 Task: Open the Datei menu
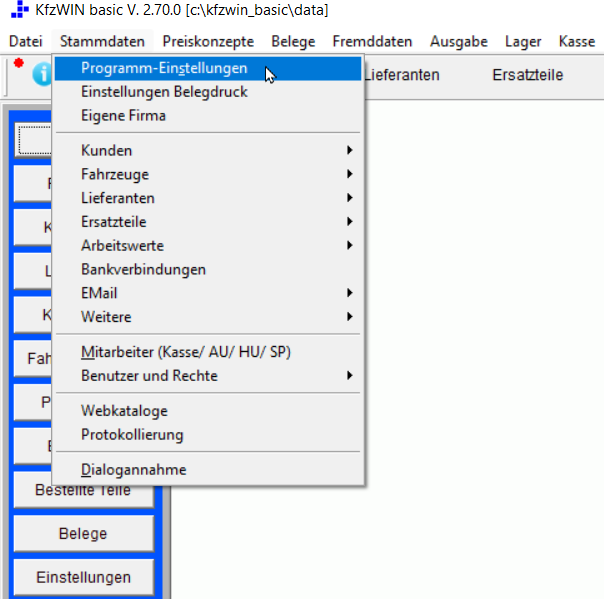tap(25, 41)
